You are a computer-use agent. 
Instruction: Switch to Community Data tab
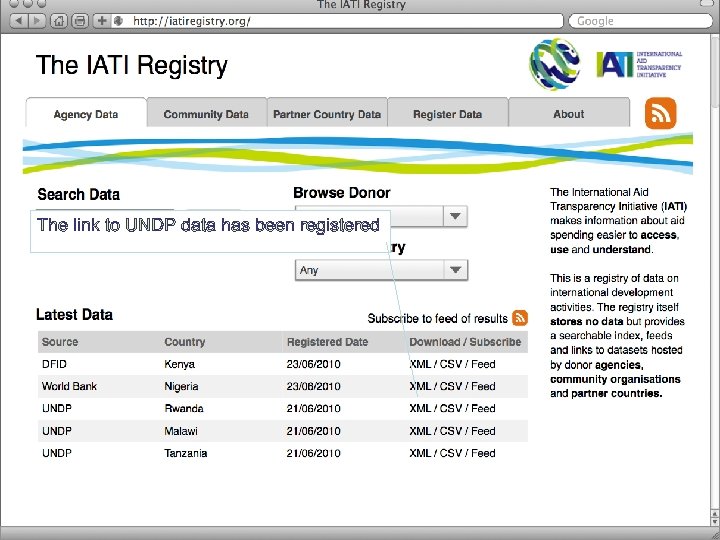pyautogui.click(x=206, y=114)
